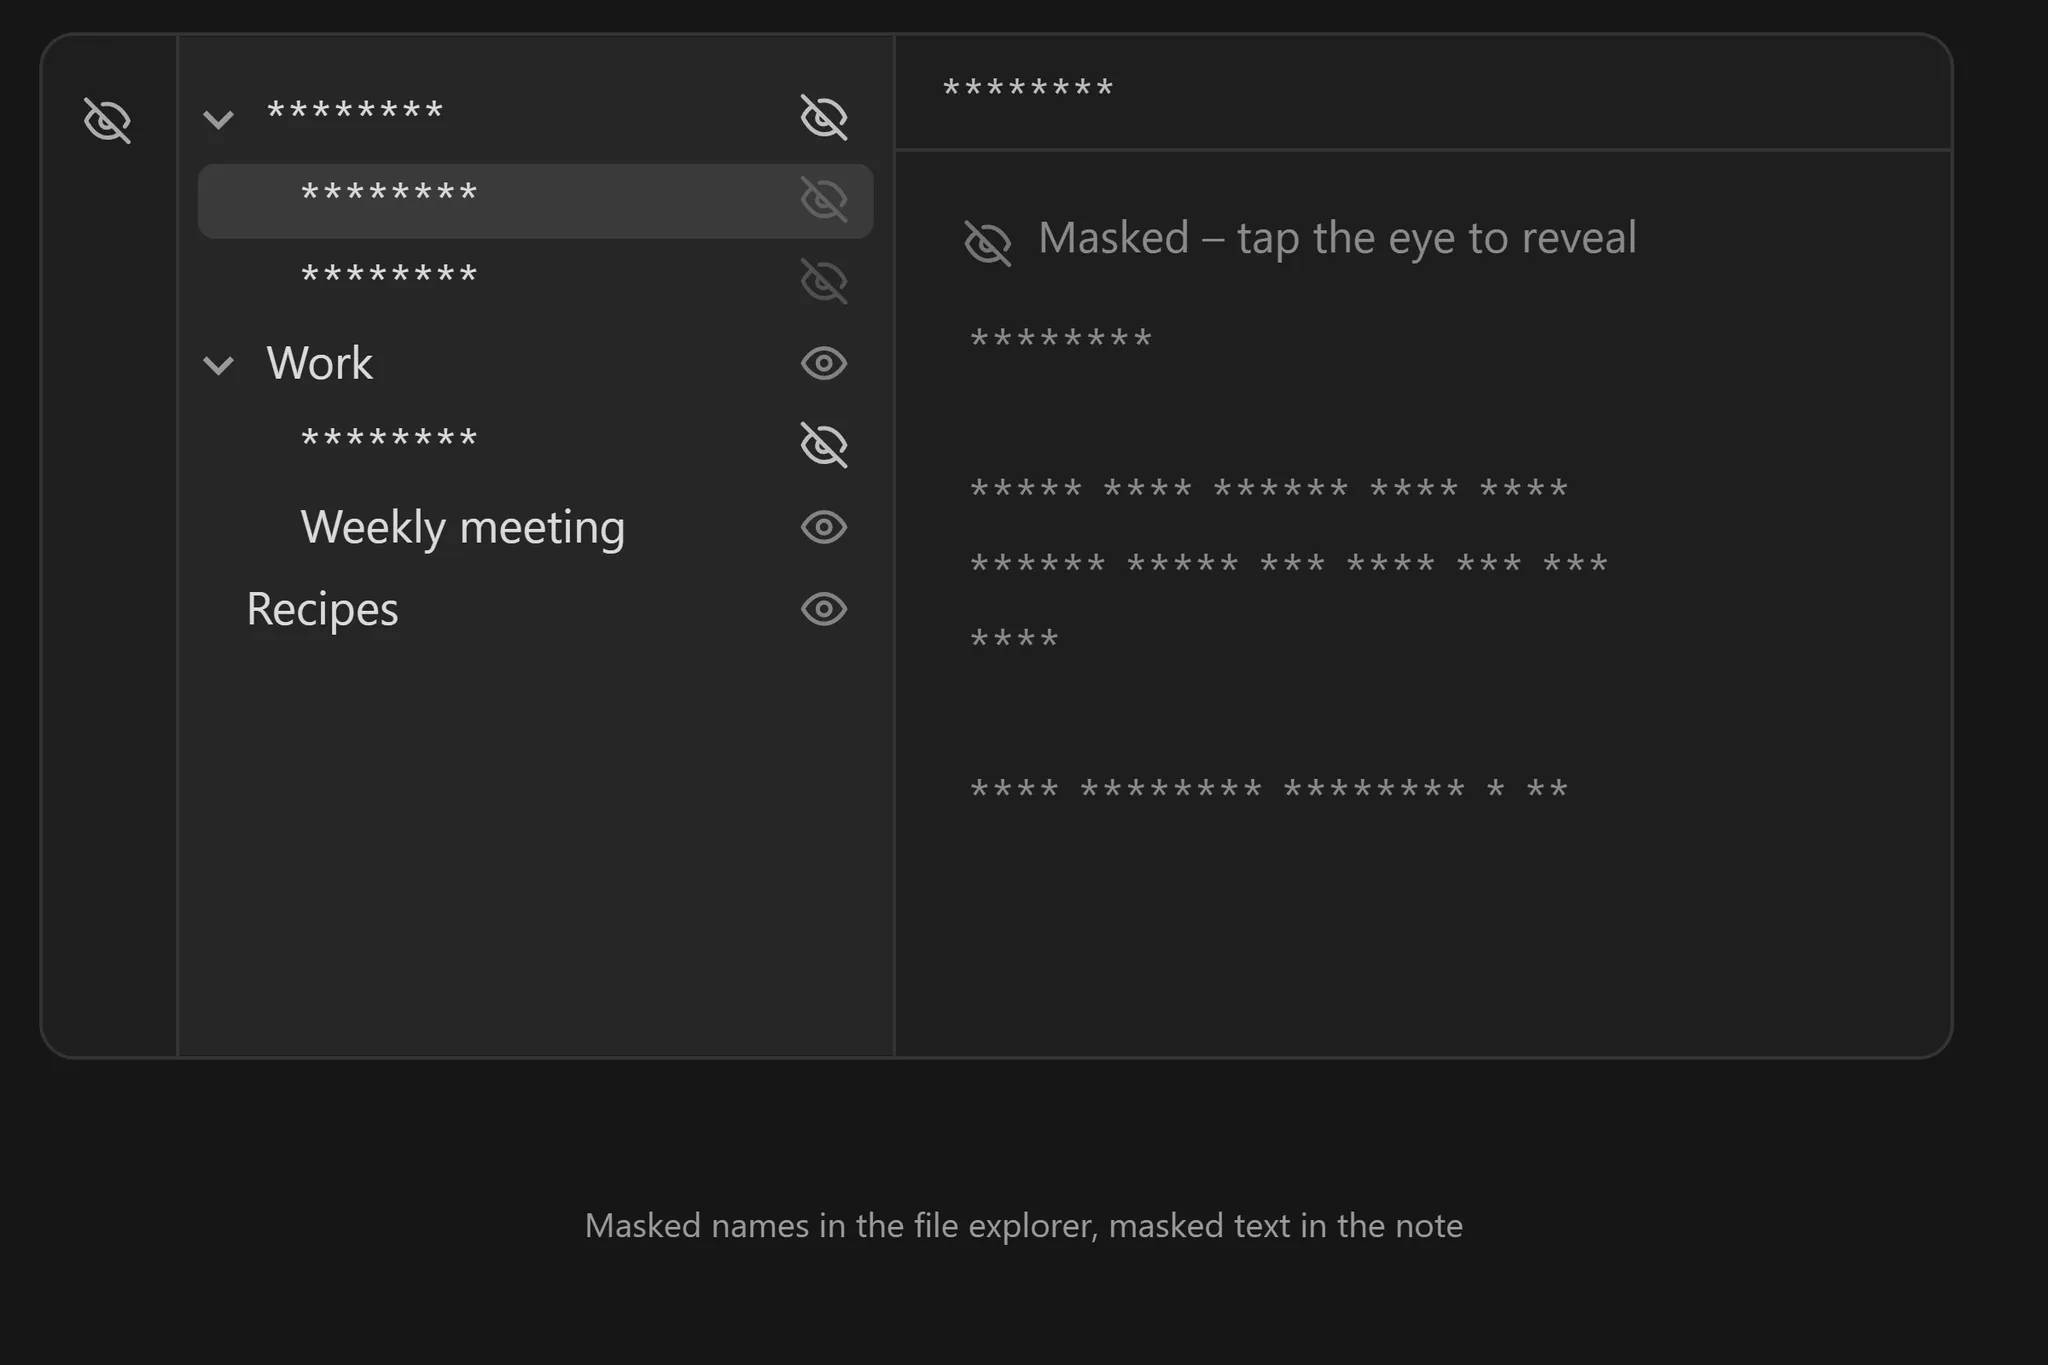
Task: Click the masked-eye icon in the left ribbon
Action: point(107,120)
